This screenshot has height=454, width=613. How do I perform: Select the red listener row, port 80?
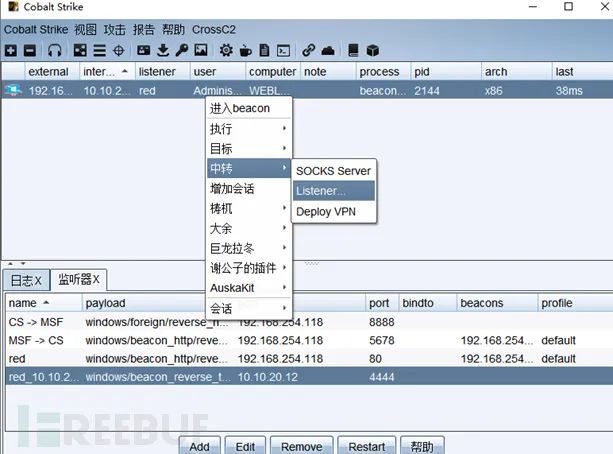pos(309,359)
